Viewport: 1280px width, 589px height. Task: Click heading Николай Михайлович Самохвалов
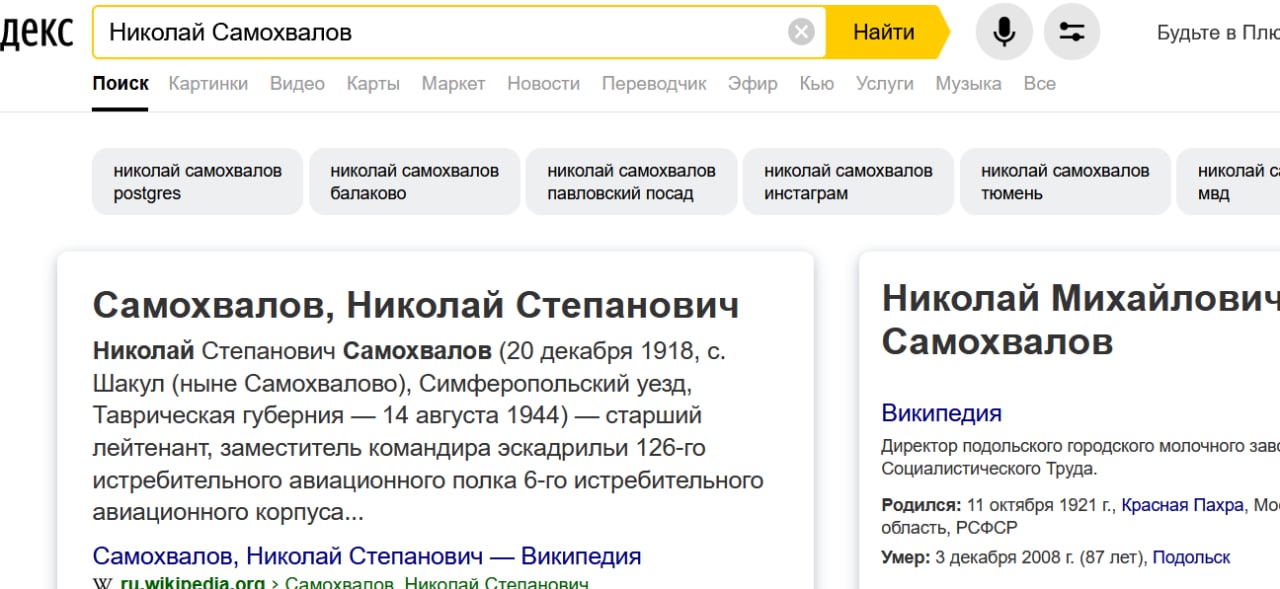tap(1080, 320)
